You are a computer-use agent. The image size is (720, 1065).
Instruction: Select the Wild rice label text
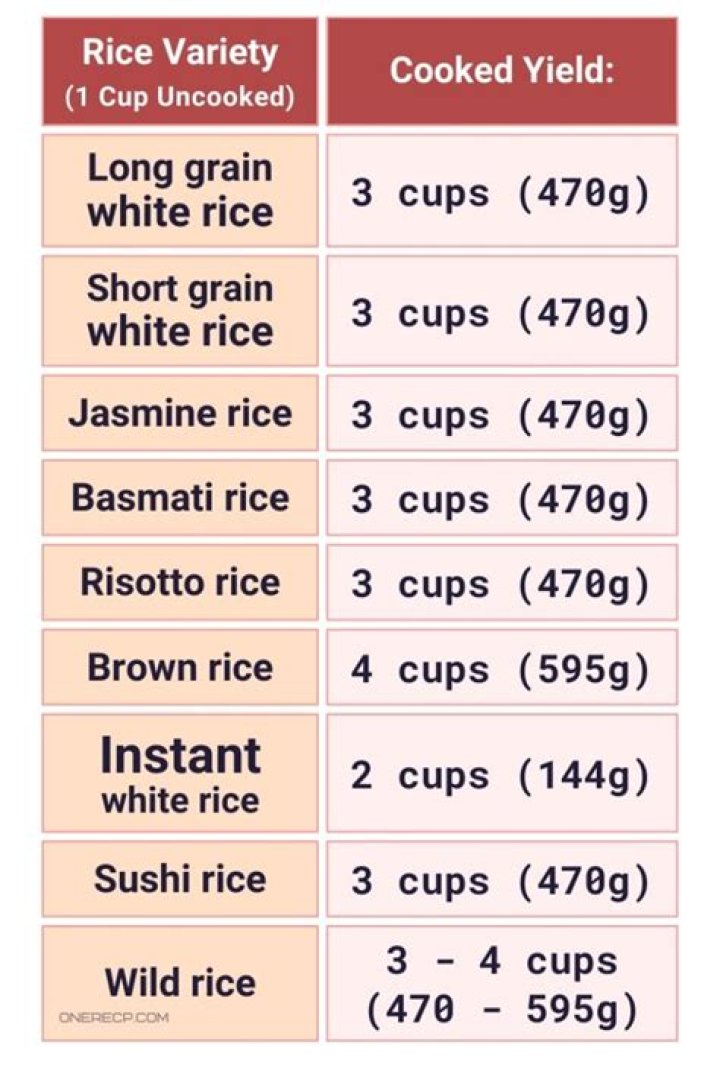(180, 981)
